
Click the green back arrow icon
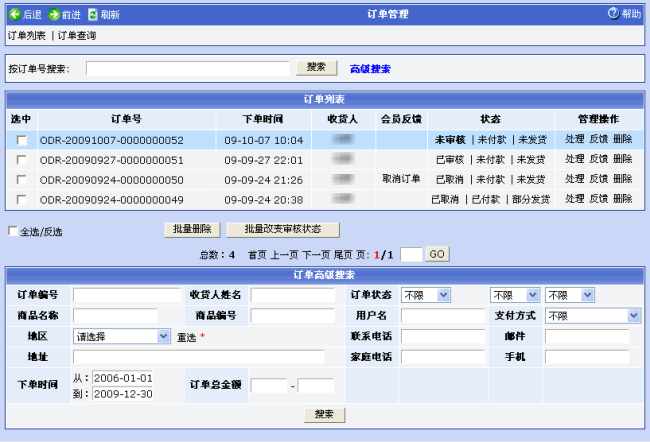coord(15,14)
